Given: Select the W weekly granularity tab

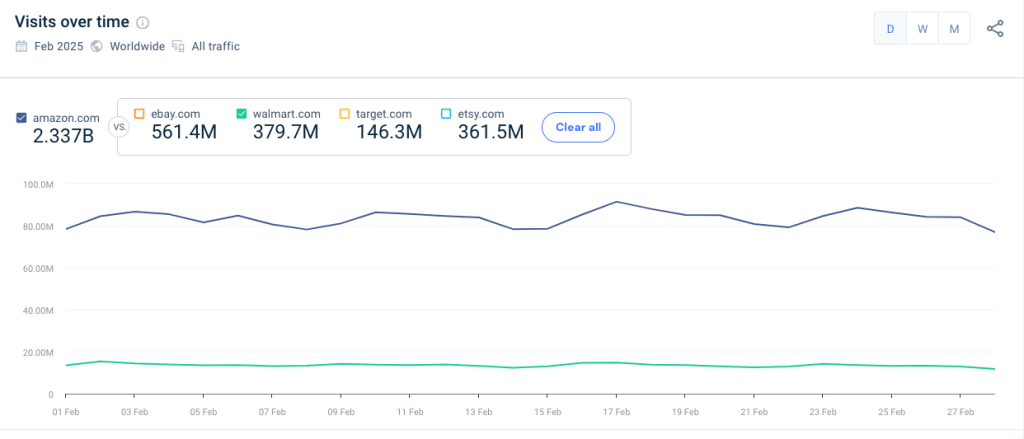Looking at the screenshot, I should click(x=922, y=29).
